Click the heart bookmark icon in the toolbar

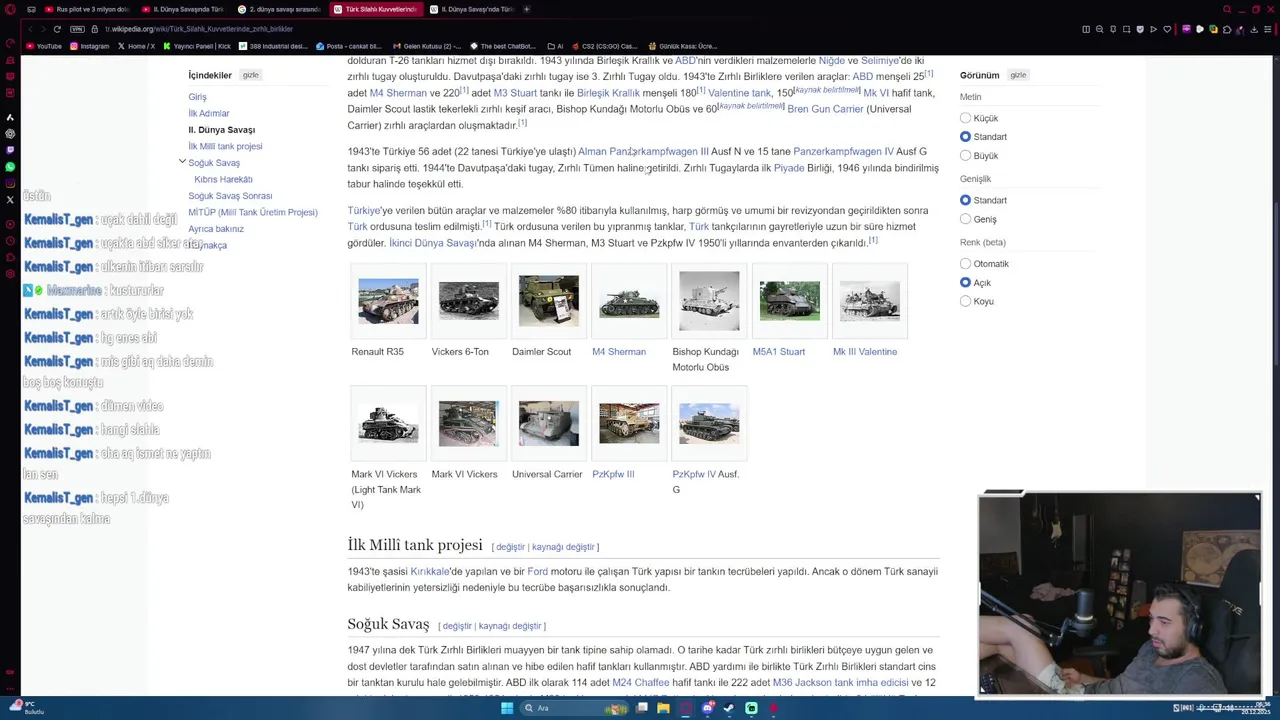(1167, 29)
